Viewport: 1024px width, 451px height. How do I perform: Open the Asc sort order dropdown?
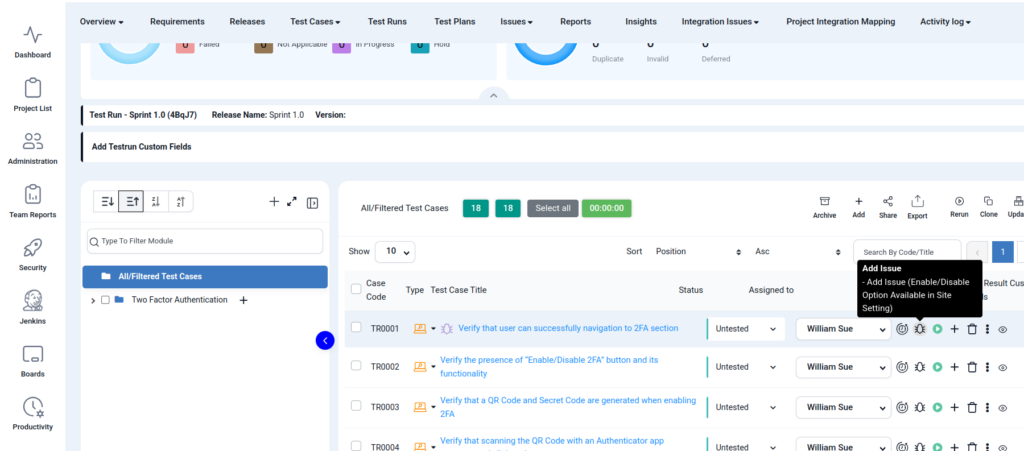pos(798,251)
